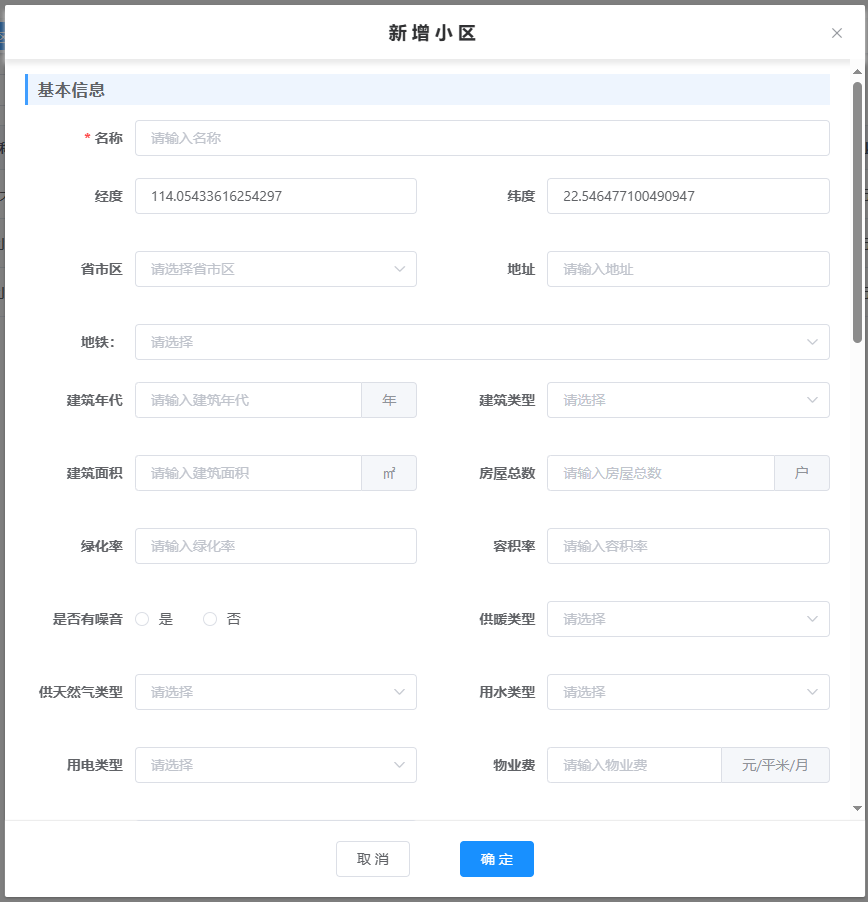Expand the 用电类型 dropdown
The width and height of the screenshot is (868, 902).
point(275,765)
